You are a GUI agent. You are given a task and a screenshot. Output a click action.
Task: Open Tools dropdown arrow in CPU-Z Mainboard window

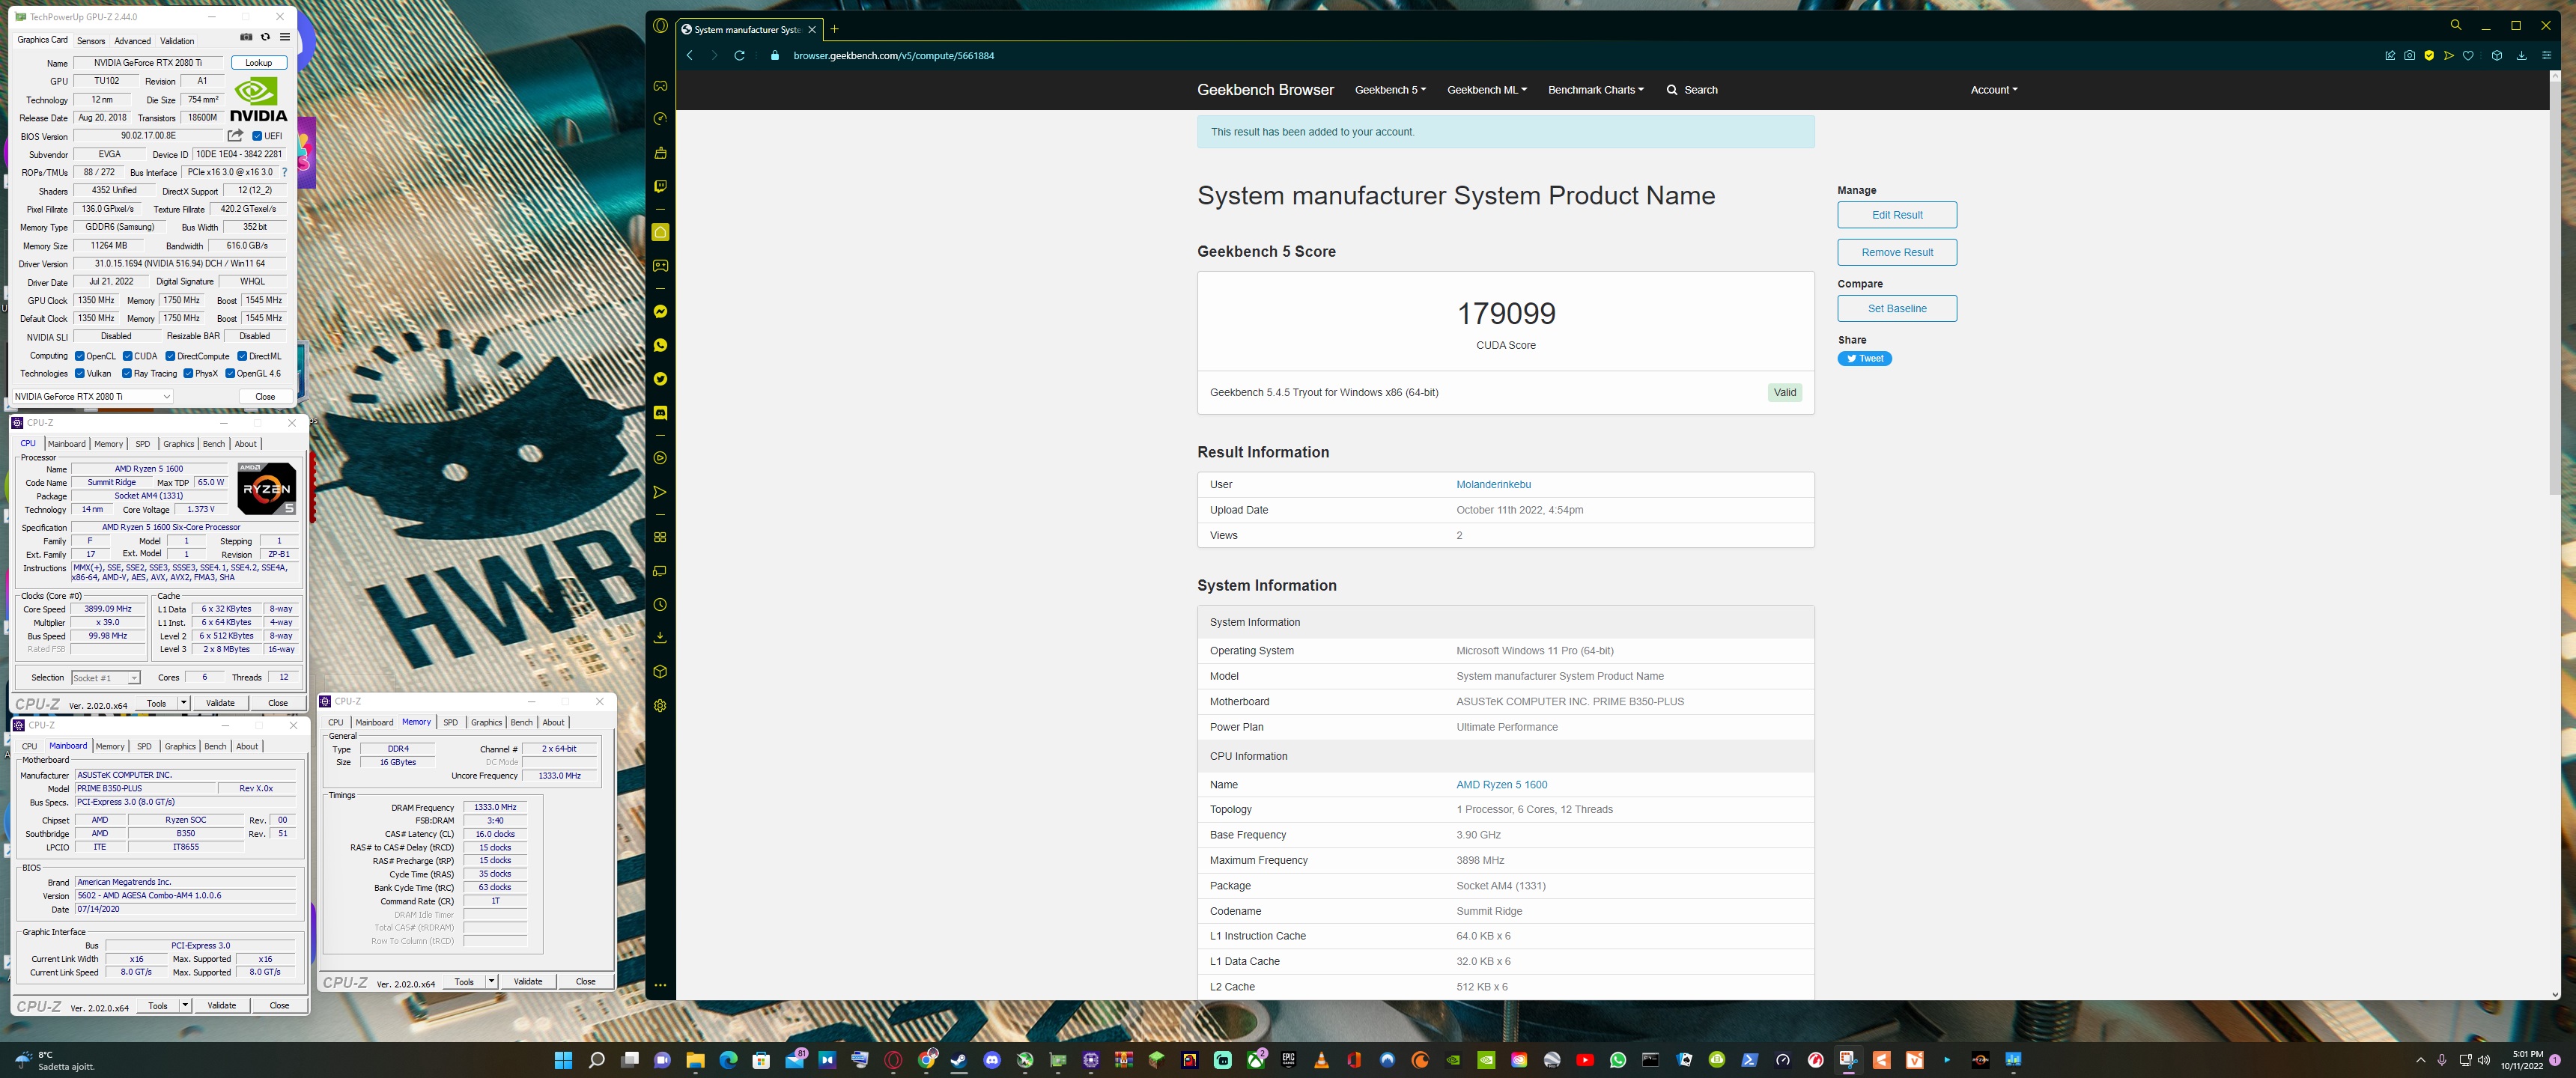click(x=185, y=1006)
